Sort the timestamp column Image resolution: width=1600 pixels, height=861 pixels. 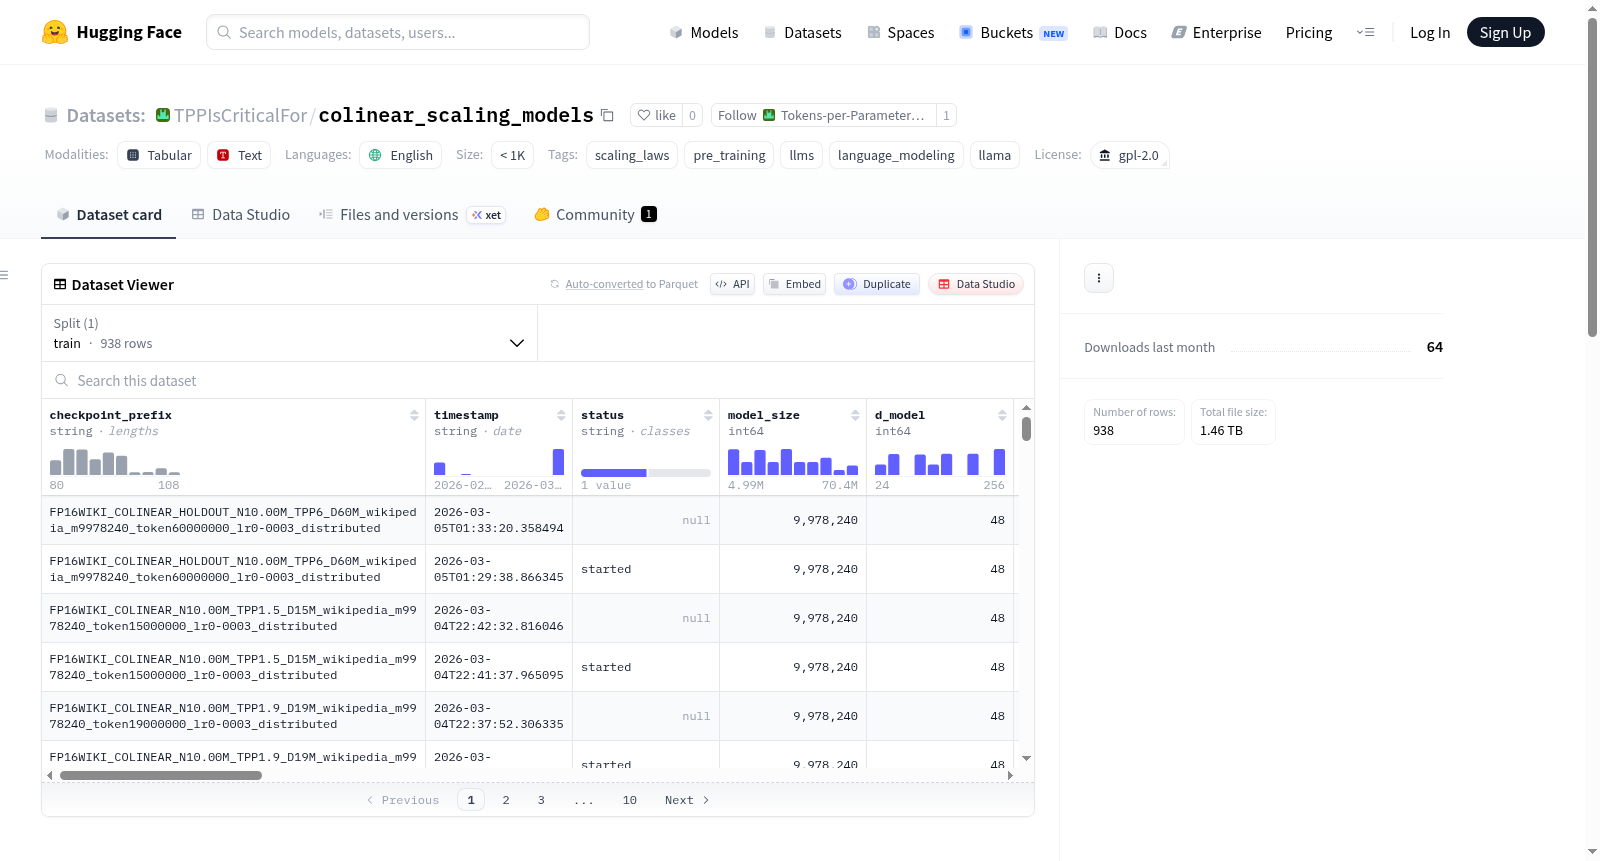561,415
